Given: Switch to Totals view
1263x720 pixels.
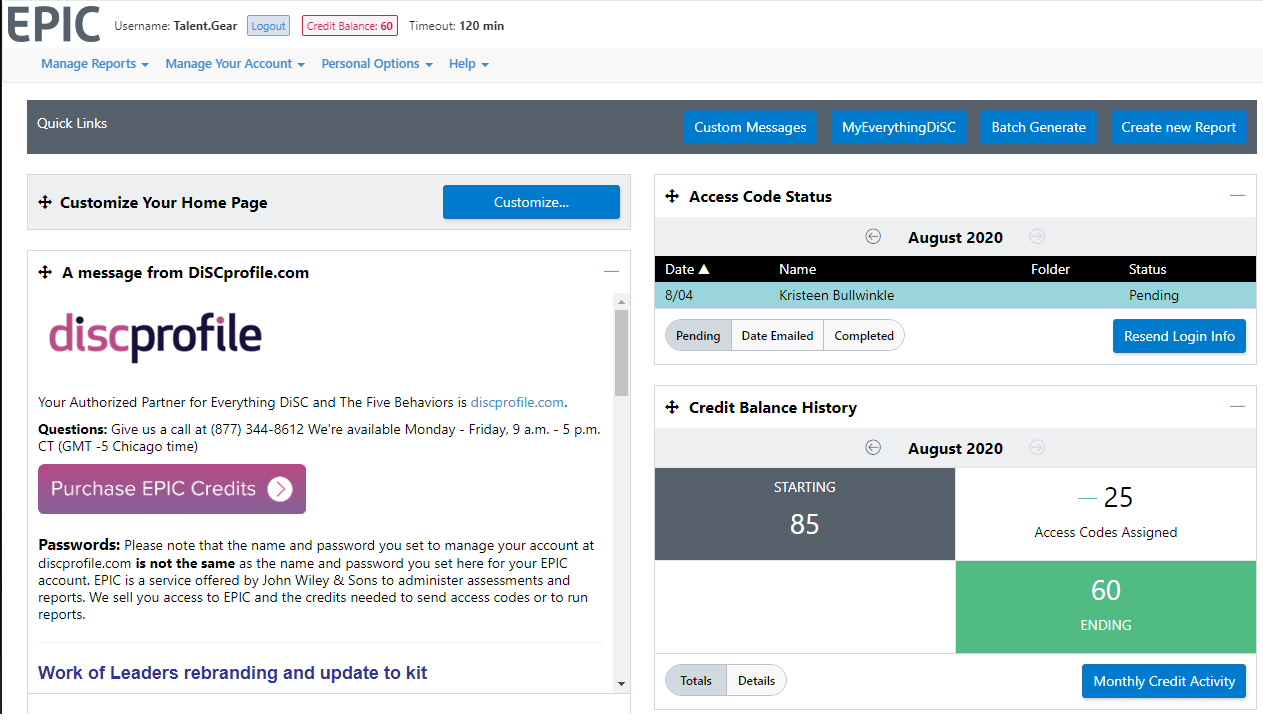Looking at the screenshot, I should pos(696,681).
